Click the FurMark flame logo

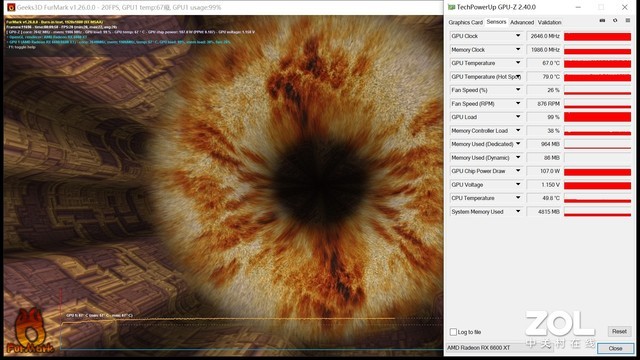tap(29, 331)
